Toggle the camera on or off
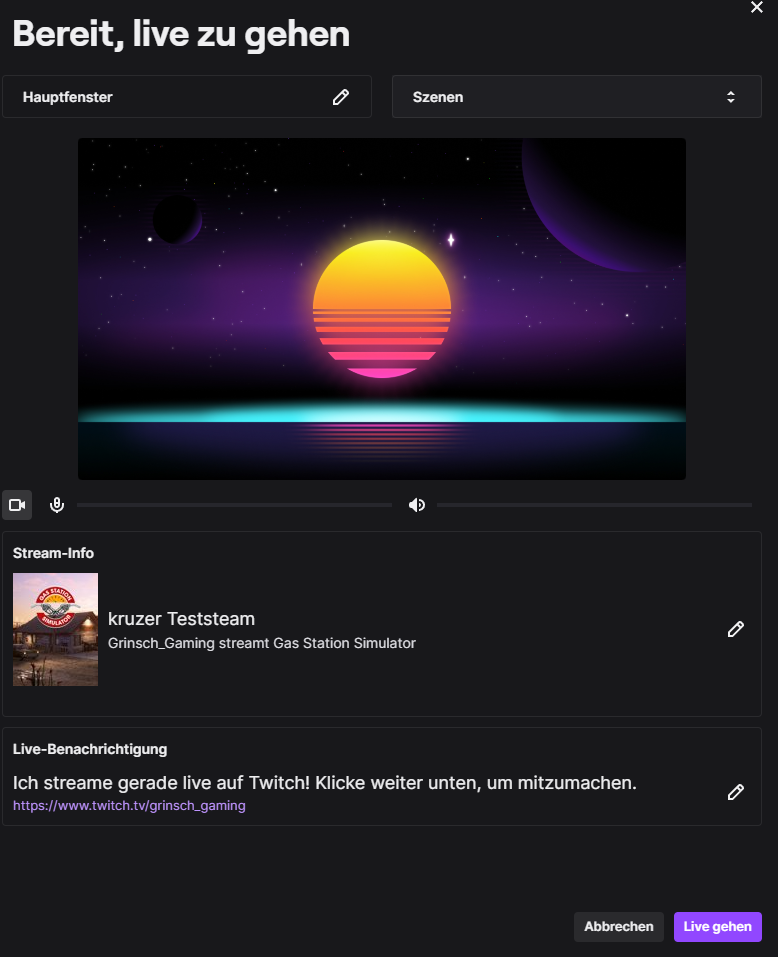This screenshot has width=778, height=957. tap(17, 505)
